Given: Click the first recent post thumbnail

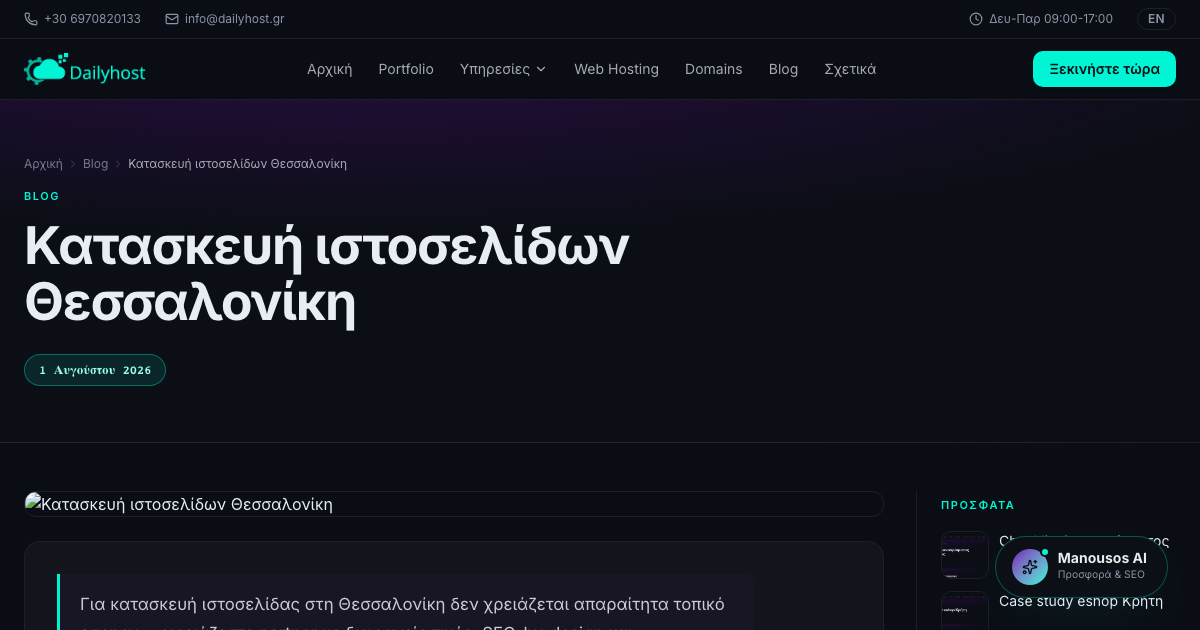Looking at the screenshot, I should (x=965, y=555).
